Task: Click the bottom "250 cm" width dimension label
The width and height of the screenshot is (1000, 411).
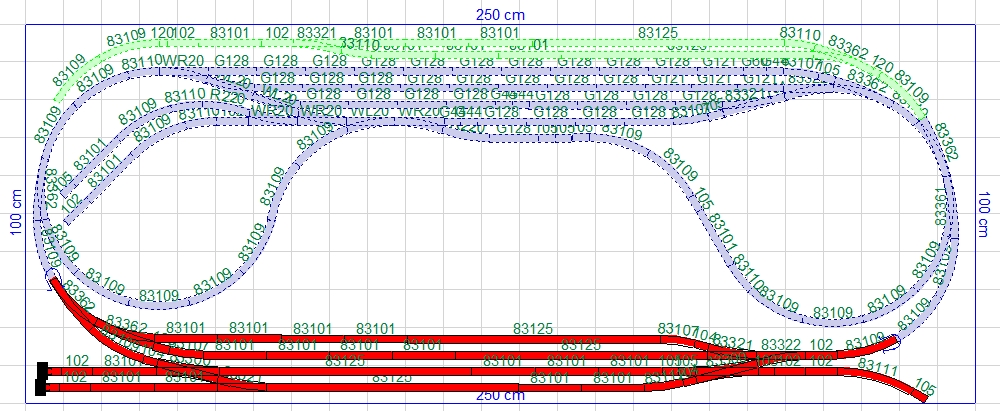Action: pyautogui.click(x=501, y=396)
